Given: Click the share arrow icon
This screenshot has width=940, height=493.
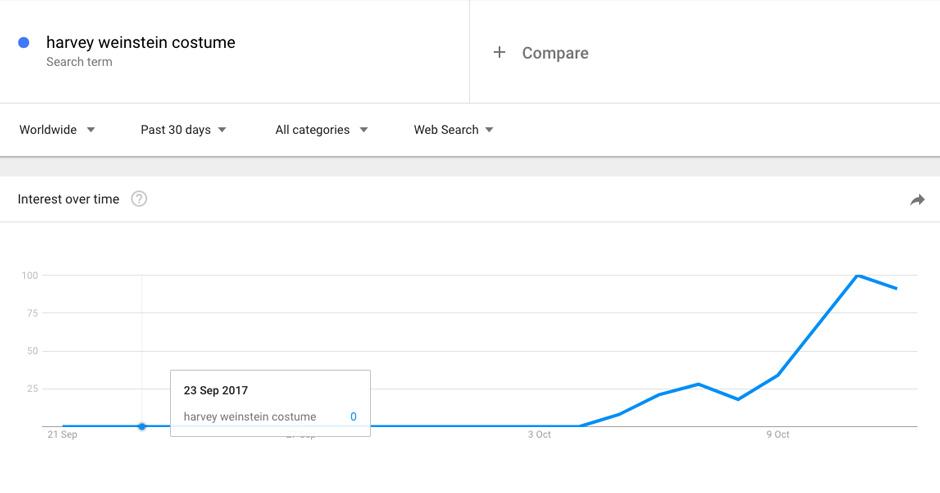Looking at the screenshot, I should (x=917, y=200).
